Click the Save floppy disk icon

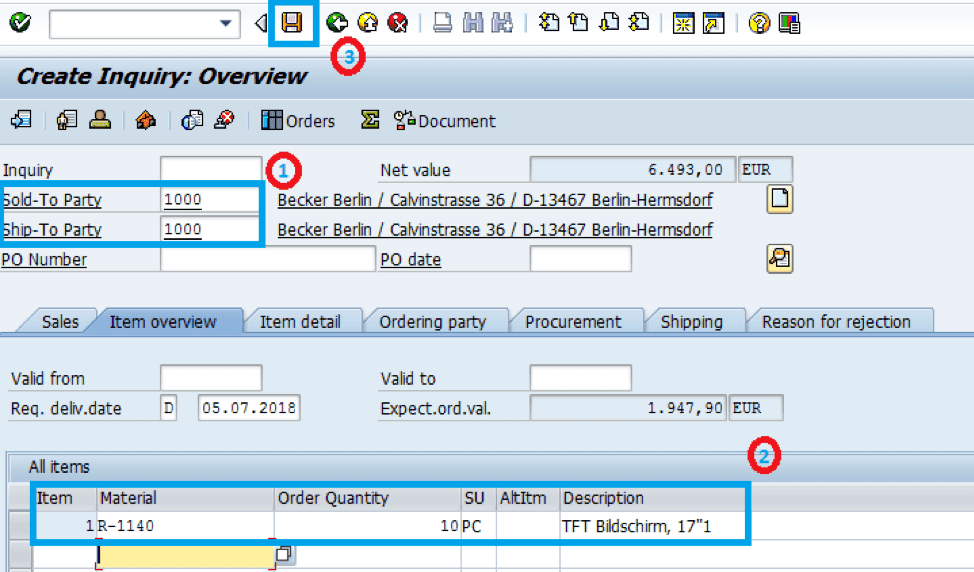point(292,23)
